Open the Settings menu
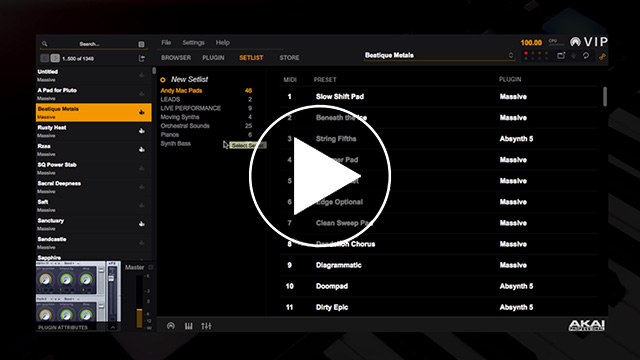 tap(193, 42)
